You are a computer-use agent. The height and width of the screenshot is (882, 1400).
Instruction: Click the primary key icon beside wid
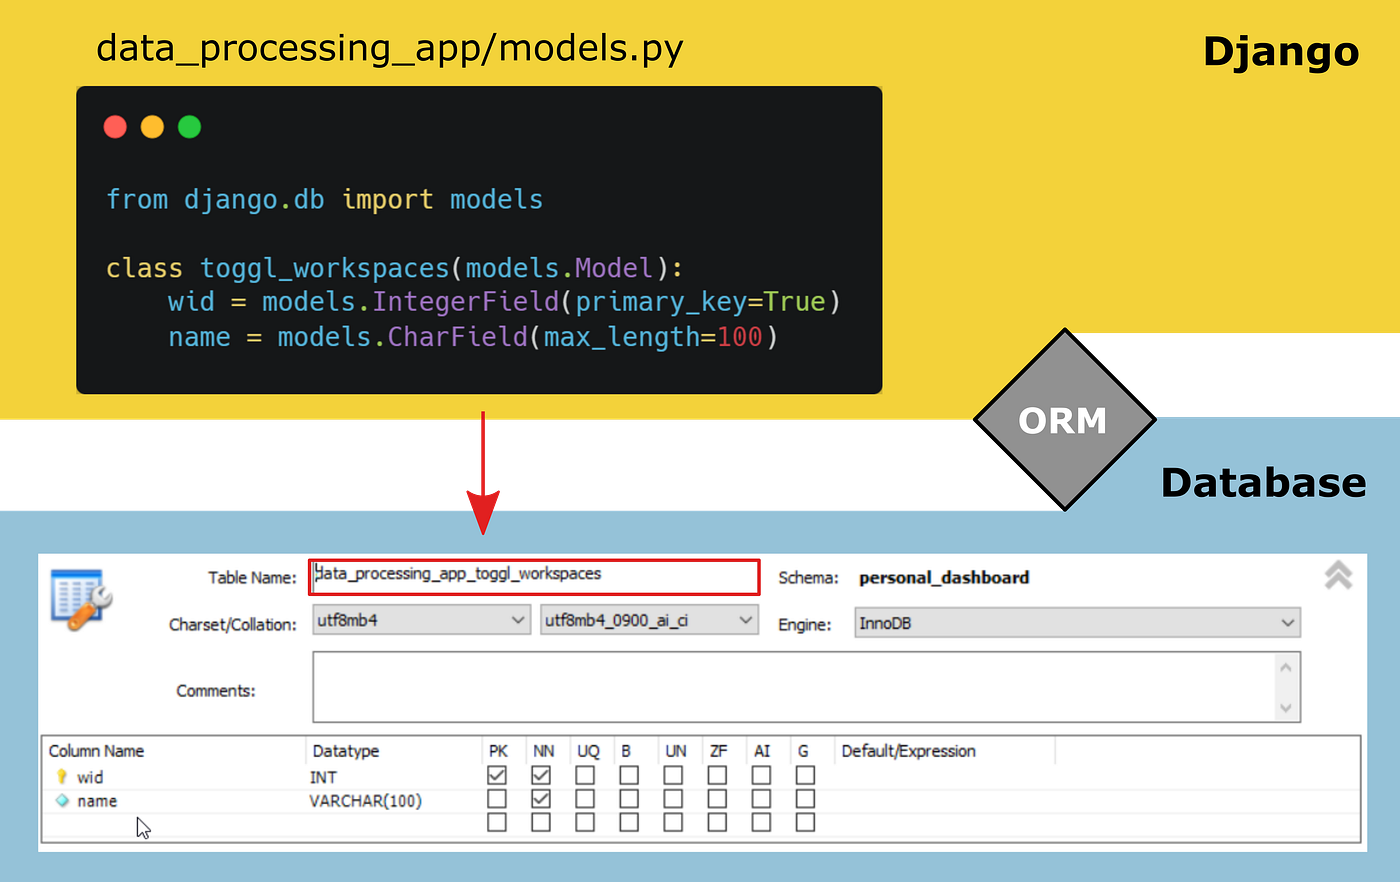coord(62,777)
